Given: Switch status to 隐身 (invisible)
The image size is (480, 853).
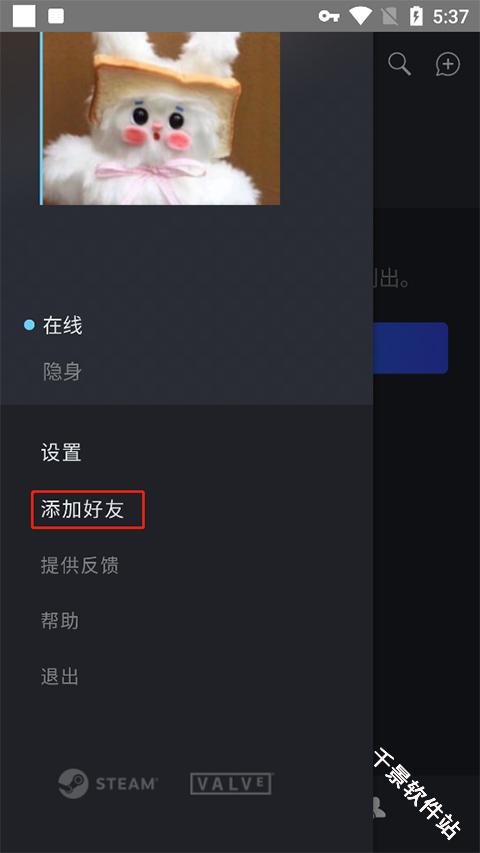Looking at the screenshot, I should 62,372.
